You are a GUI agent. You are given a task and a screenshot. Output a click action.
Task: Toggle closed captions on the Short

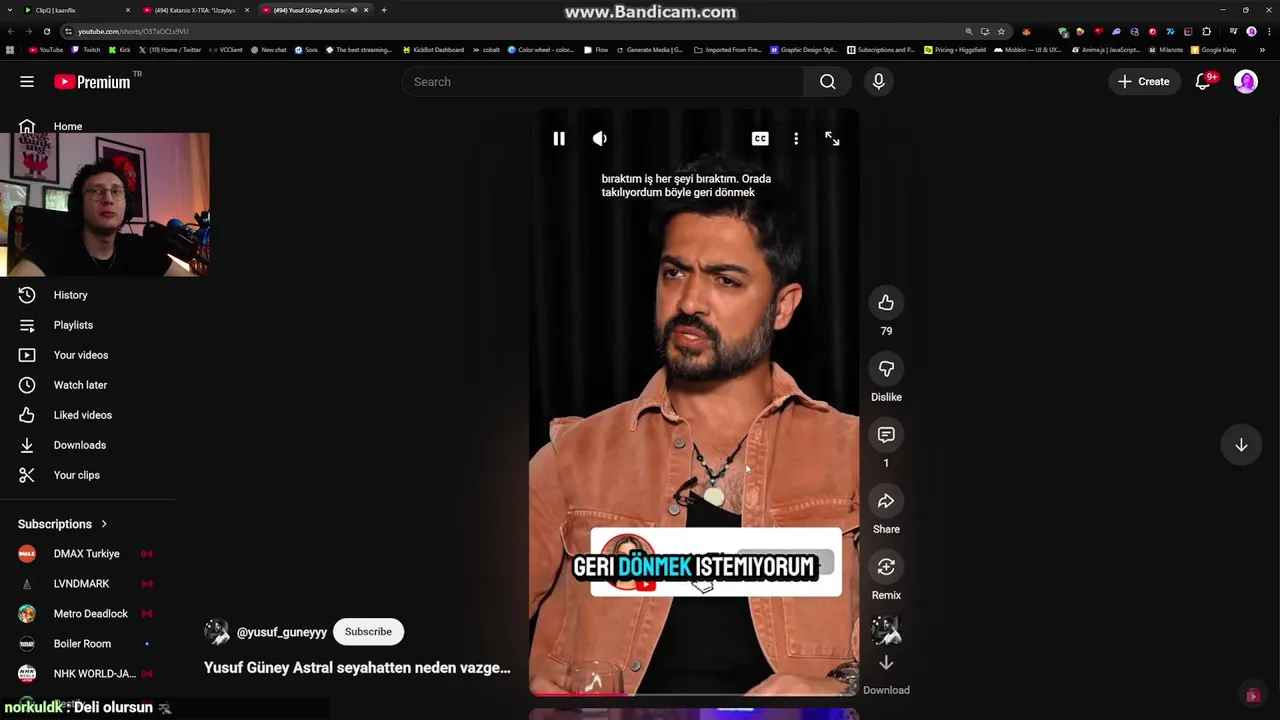click(760, 139)
